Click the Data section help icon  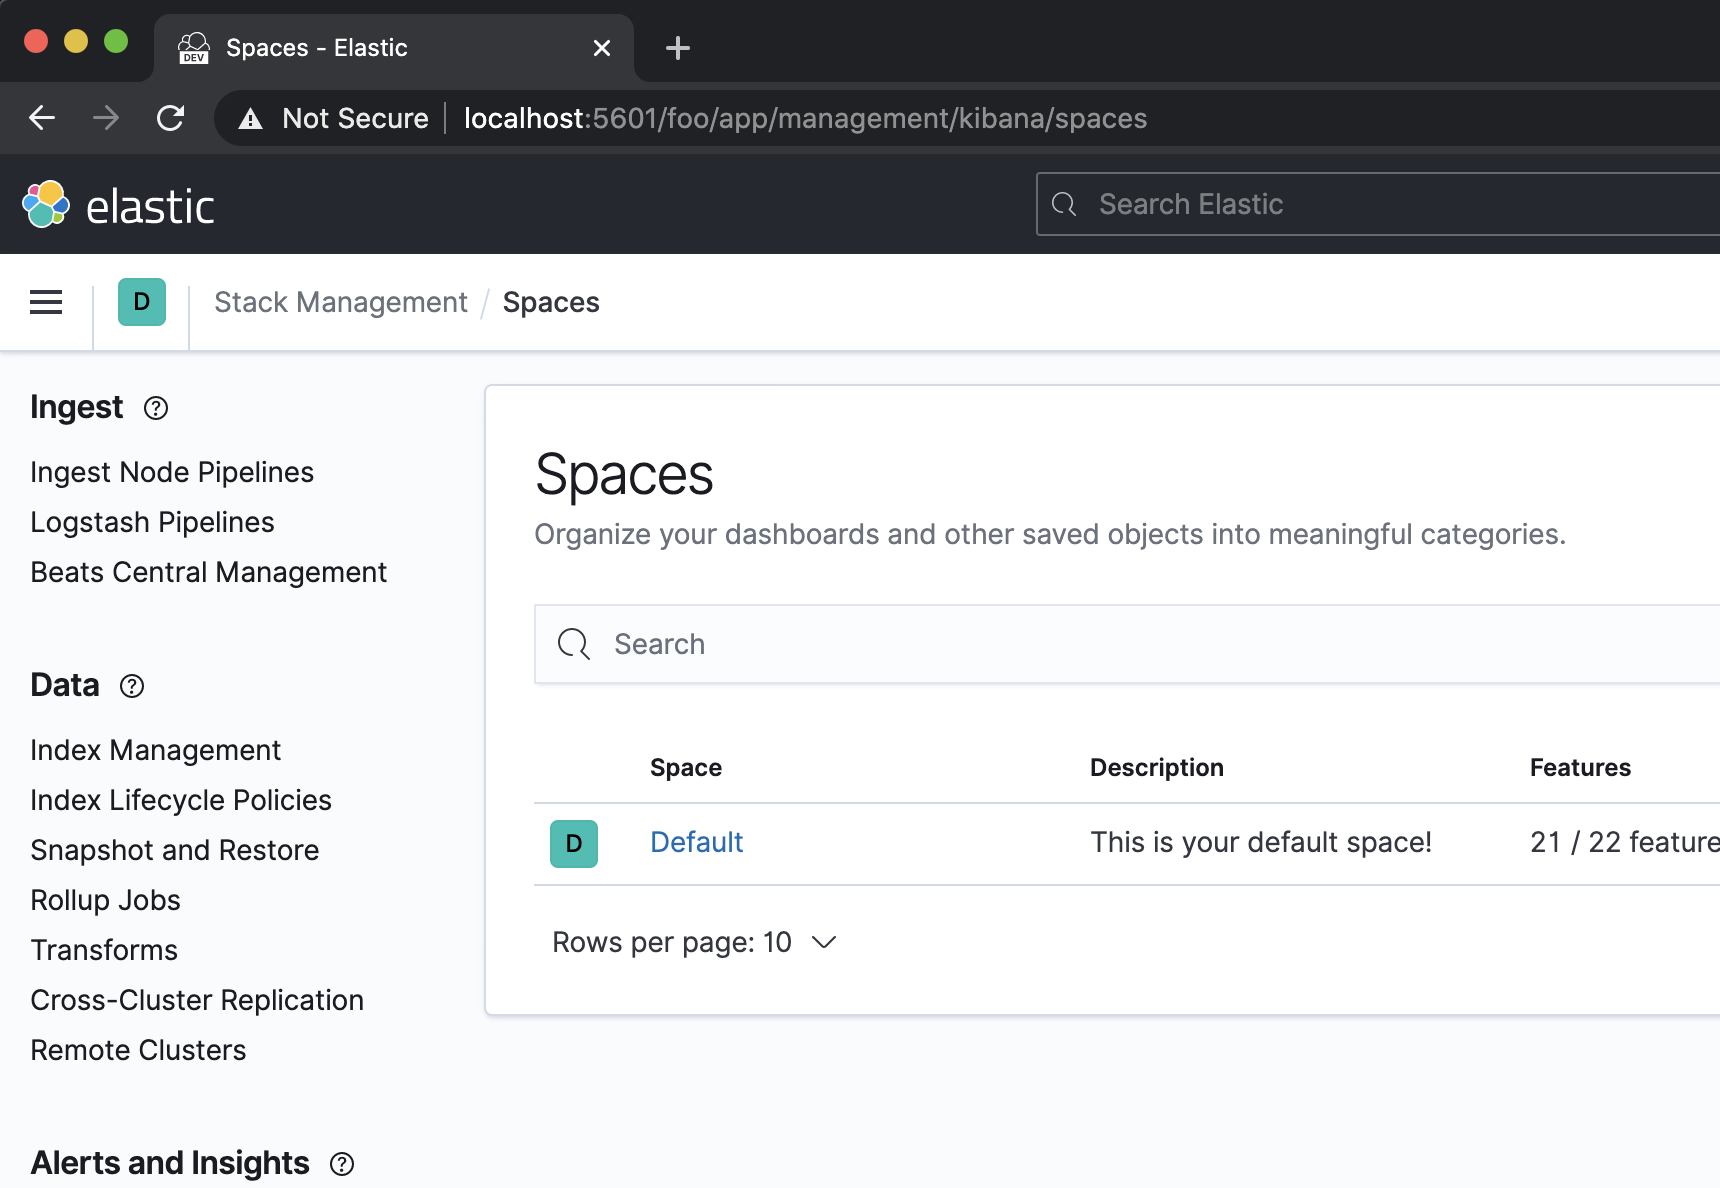(x=132, y=686)
